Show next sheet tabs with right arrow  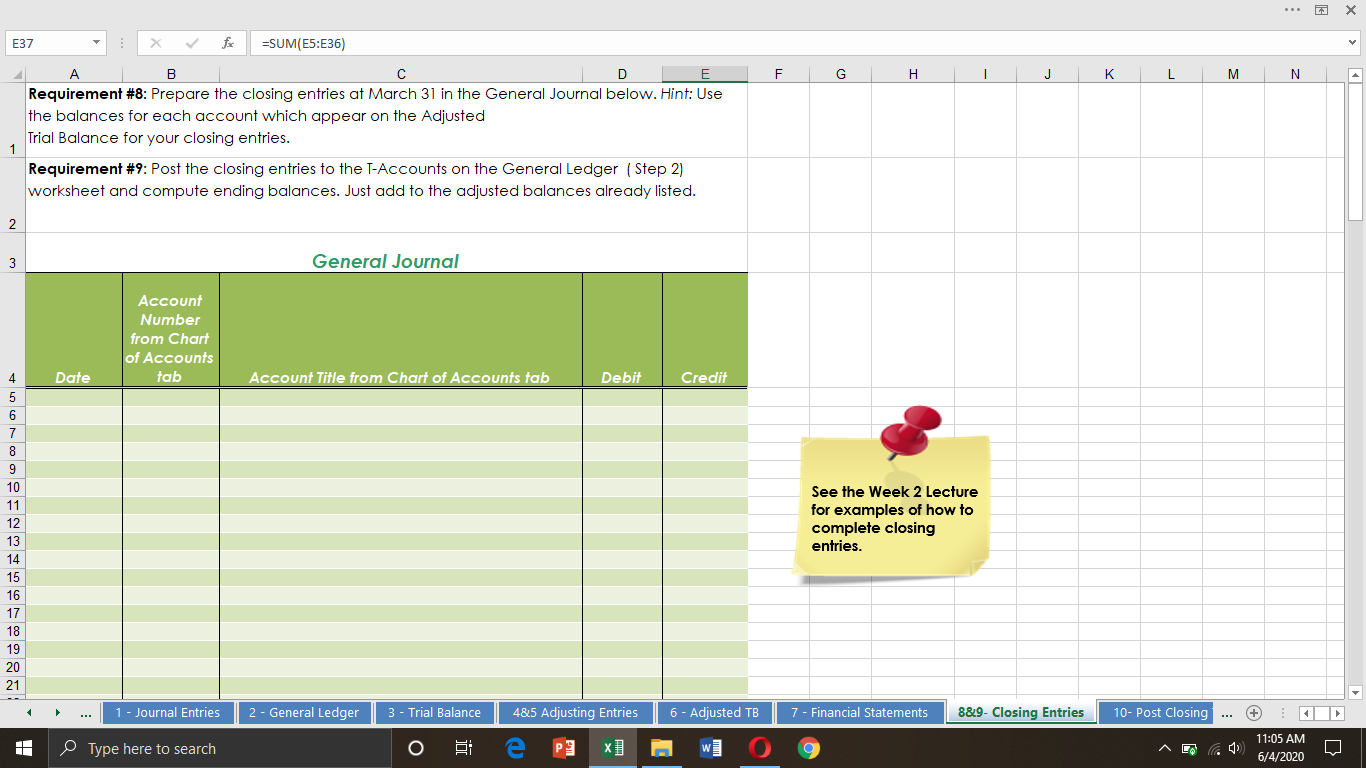[x=57, y=713]
